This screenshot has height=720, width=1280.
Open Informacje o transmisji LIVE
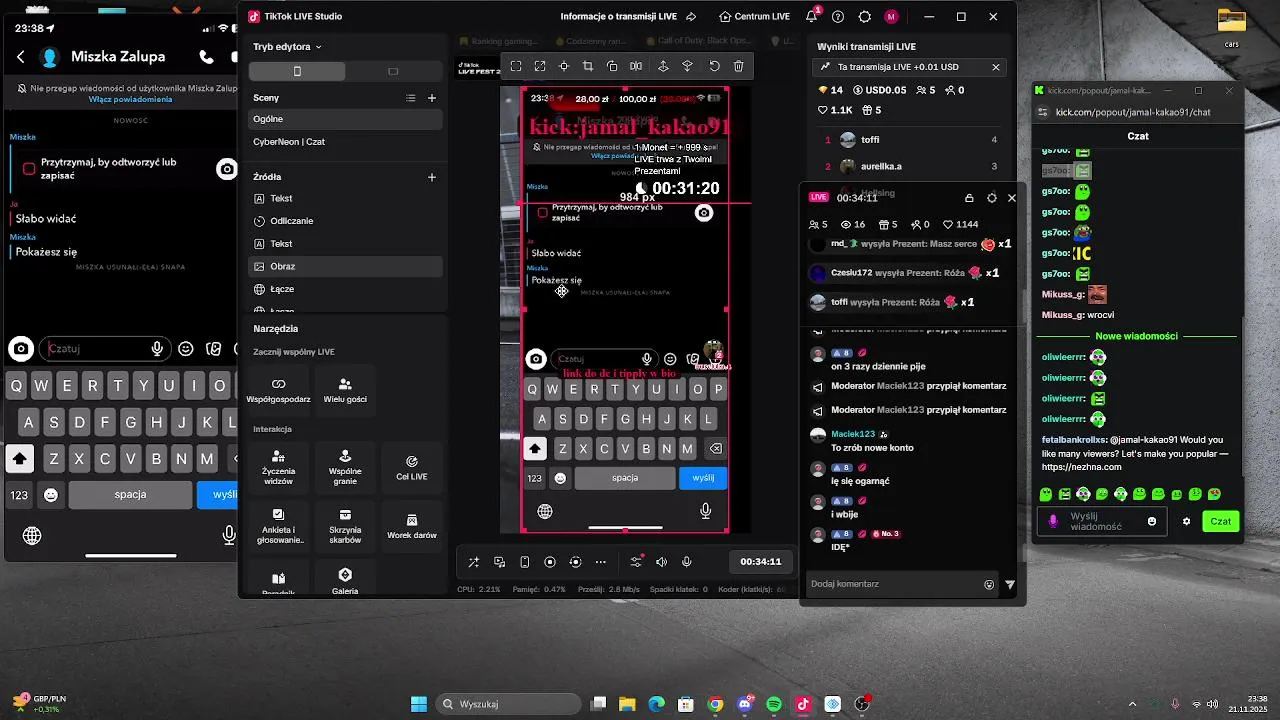point(619,17)
